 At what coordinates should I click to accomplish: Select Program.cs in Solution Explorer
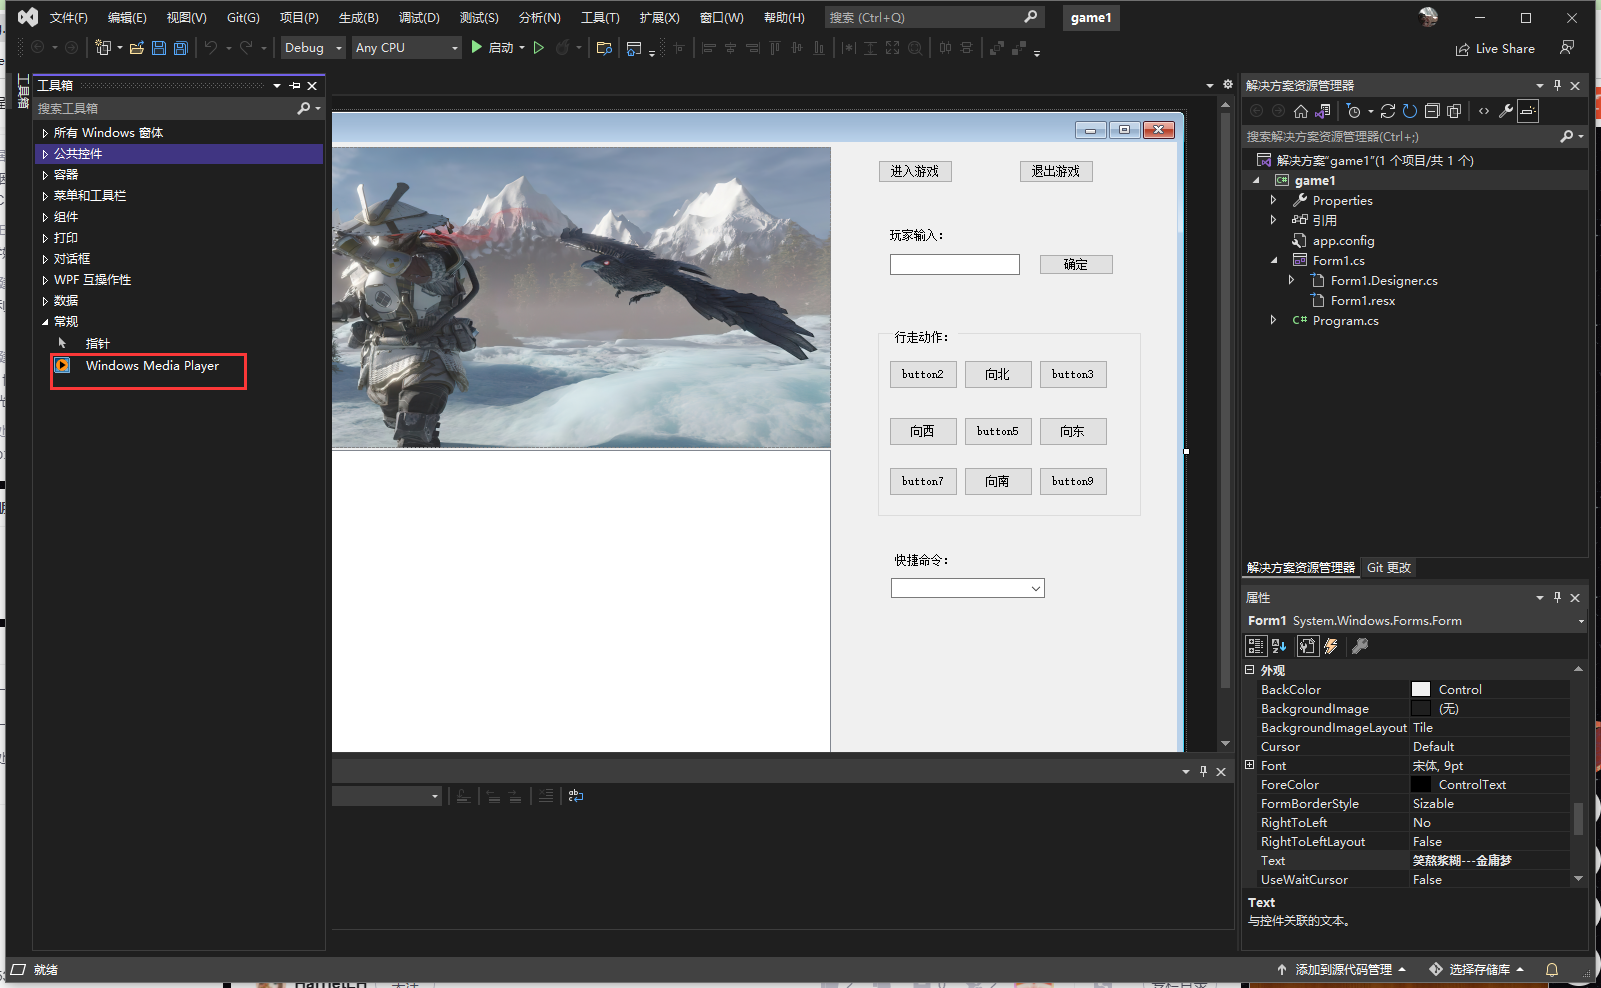click(1345, 321)
